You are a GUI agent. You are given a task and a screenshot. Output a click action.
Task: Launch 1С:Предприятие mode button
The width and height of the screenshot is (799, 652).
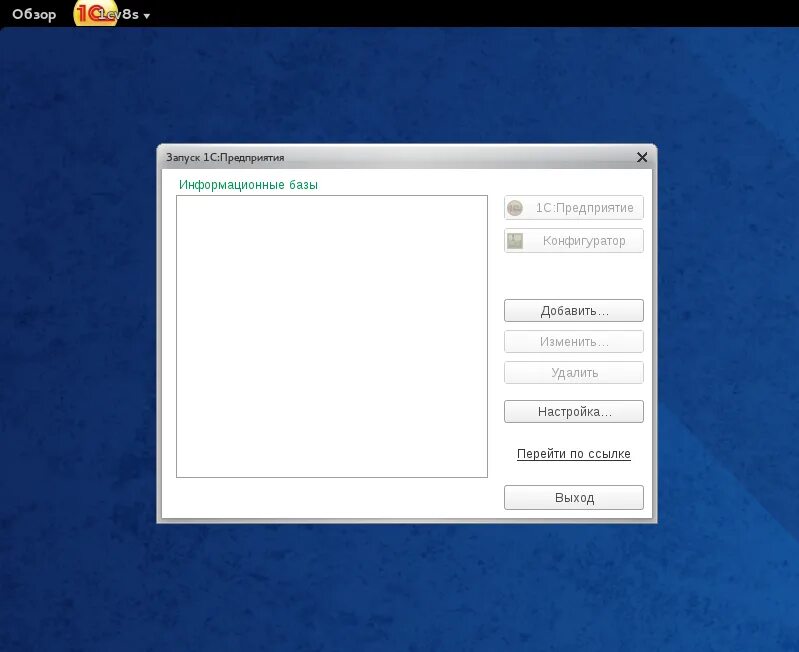point(574,208)
